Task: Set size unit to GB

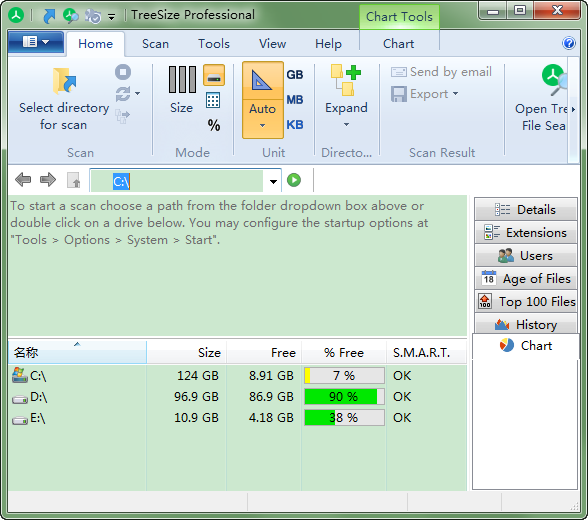Action: click(295, 75)
